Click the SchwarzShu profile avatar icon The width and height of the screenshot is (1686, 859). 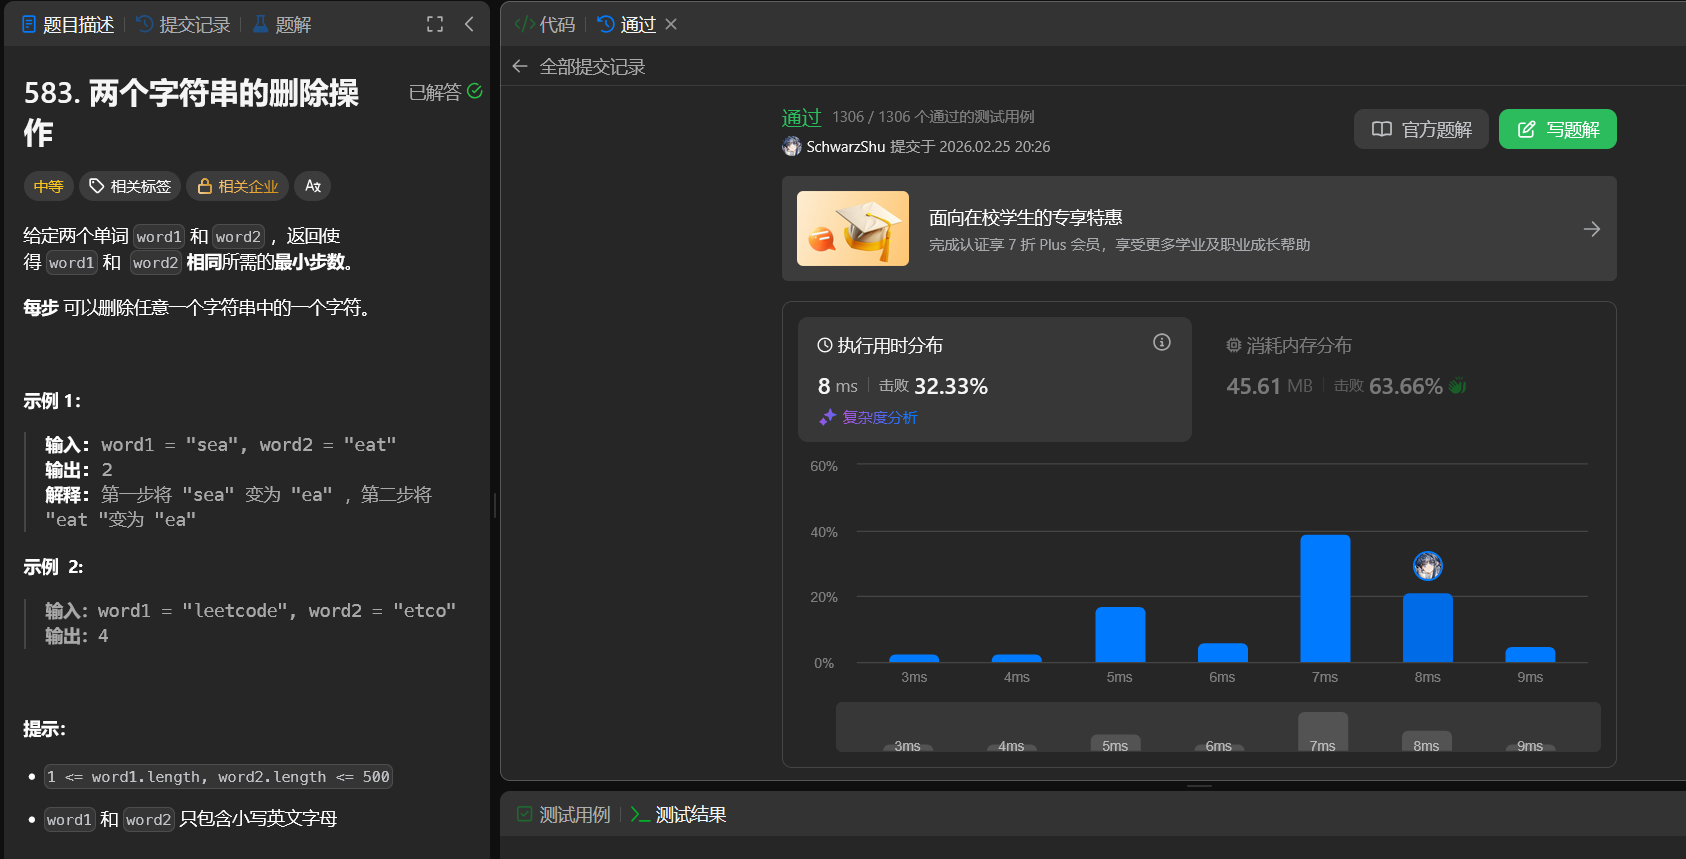click(792, 147)
